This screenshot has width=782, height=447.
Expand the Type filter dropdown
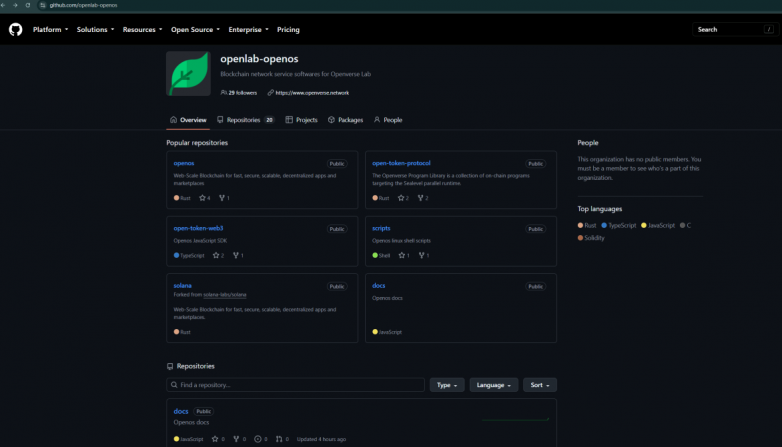[447, 385]
